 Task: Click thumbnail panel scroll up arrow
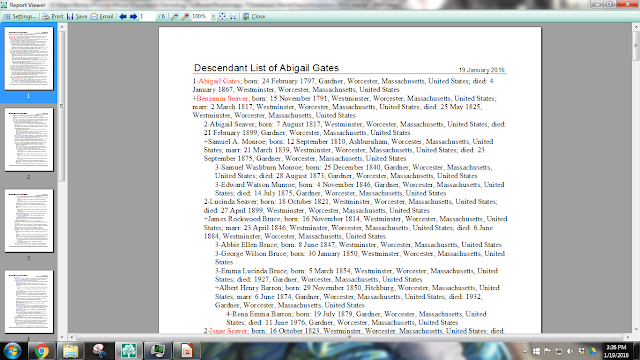click(62, 27)
